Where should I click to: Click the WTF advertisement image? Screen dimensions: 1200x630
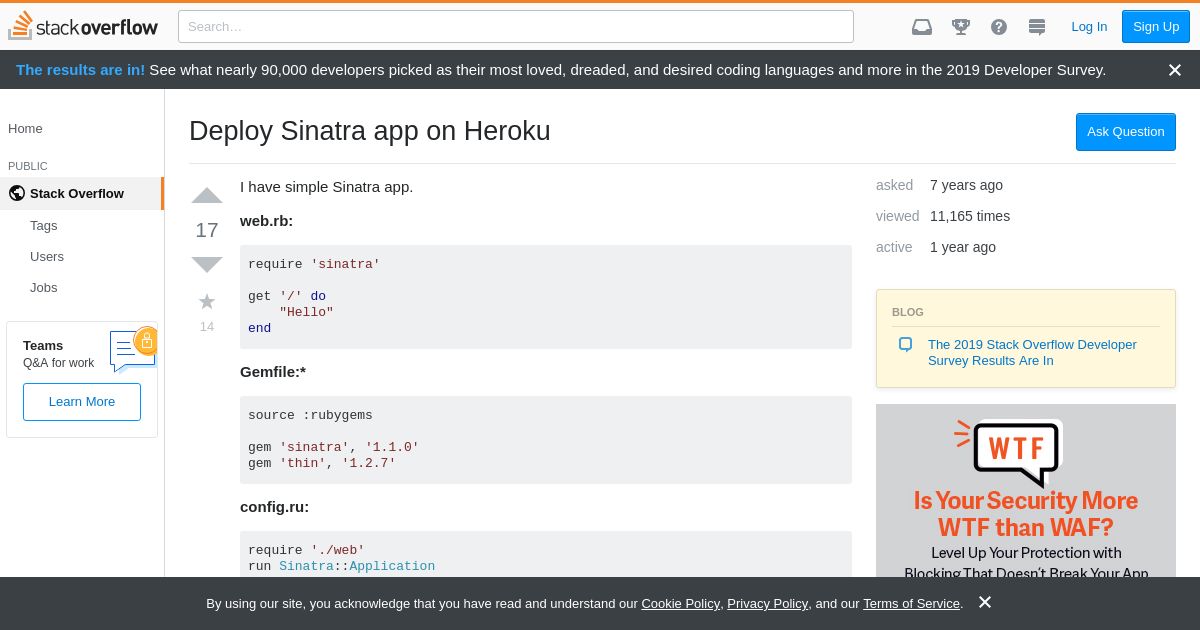(x=1026, y=491)
